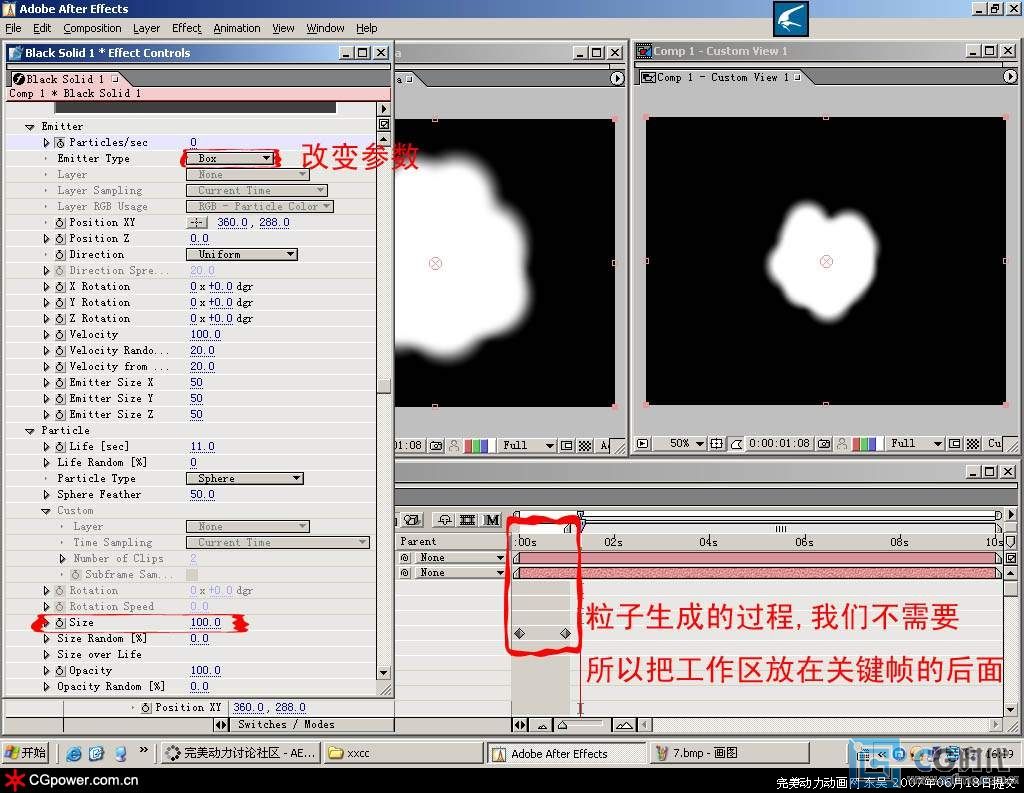Toggle the Y Rotation stopwatch
Viewport: 1024px width, 793px height.
point(60,302)
